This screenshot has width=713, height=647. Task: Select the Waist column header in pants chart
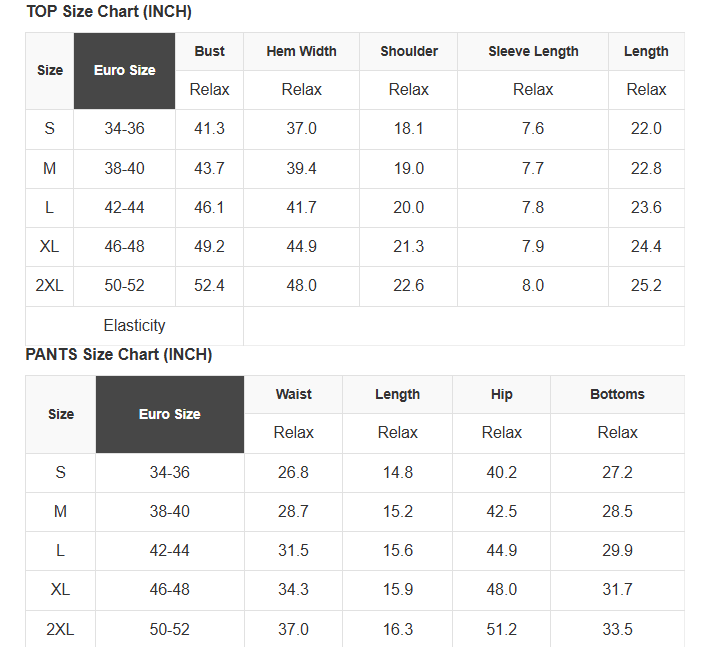[293, 394]
